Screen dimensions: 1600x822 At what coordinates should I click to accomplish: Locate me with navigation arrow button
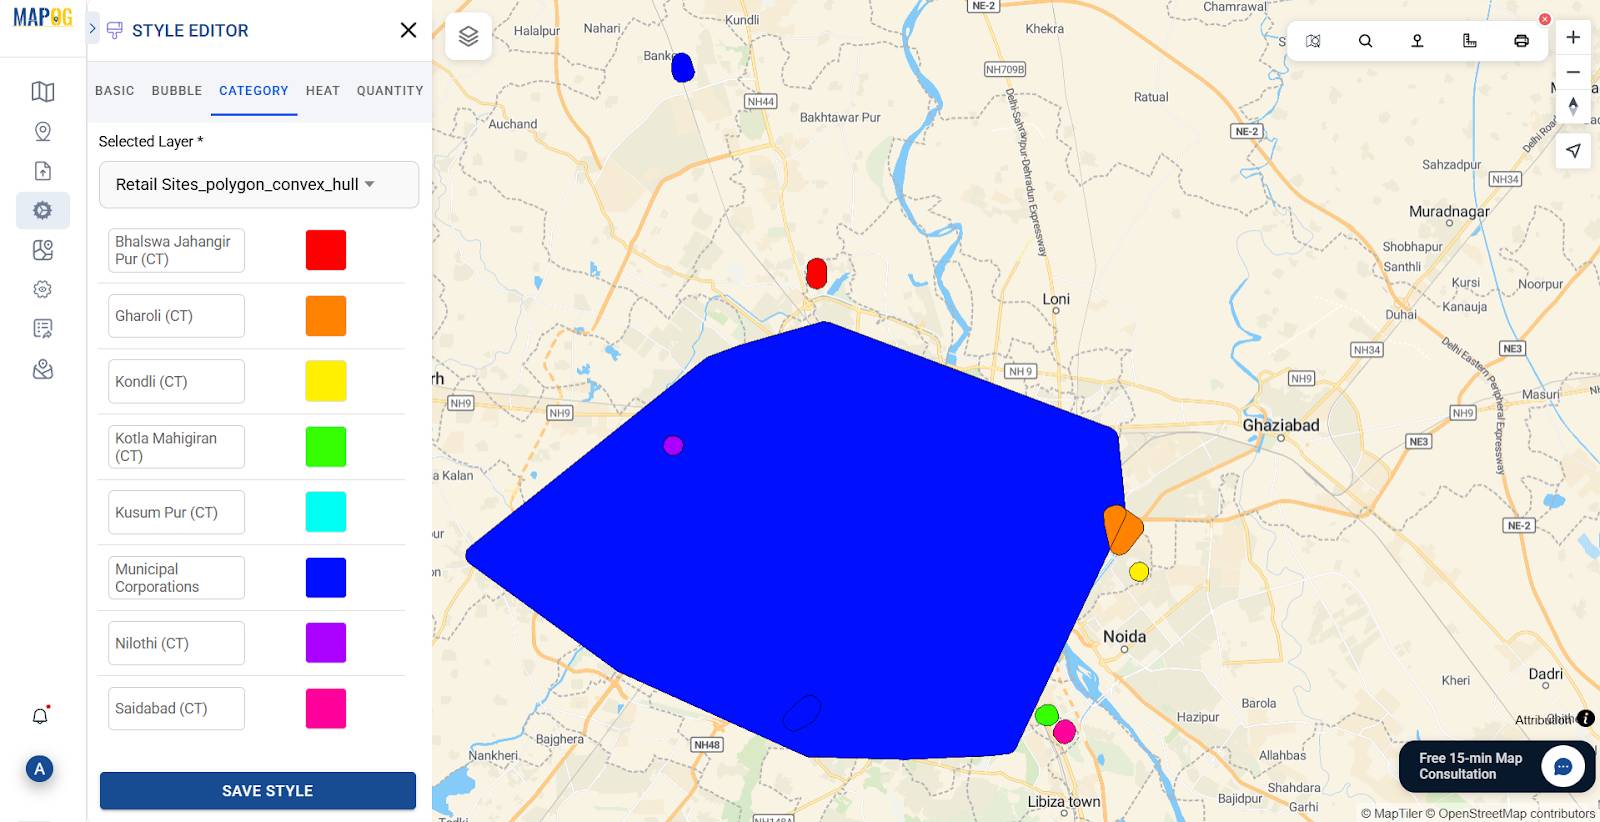coord(1573,151)
